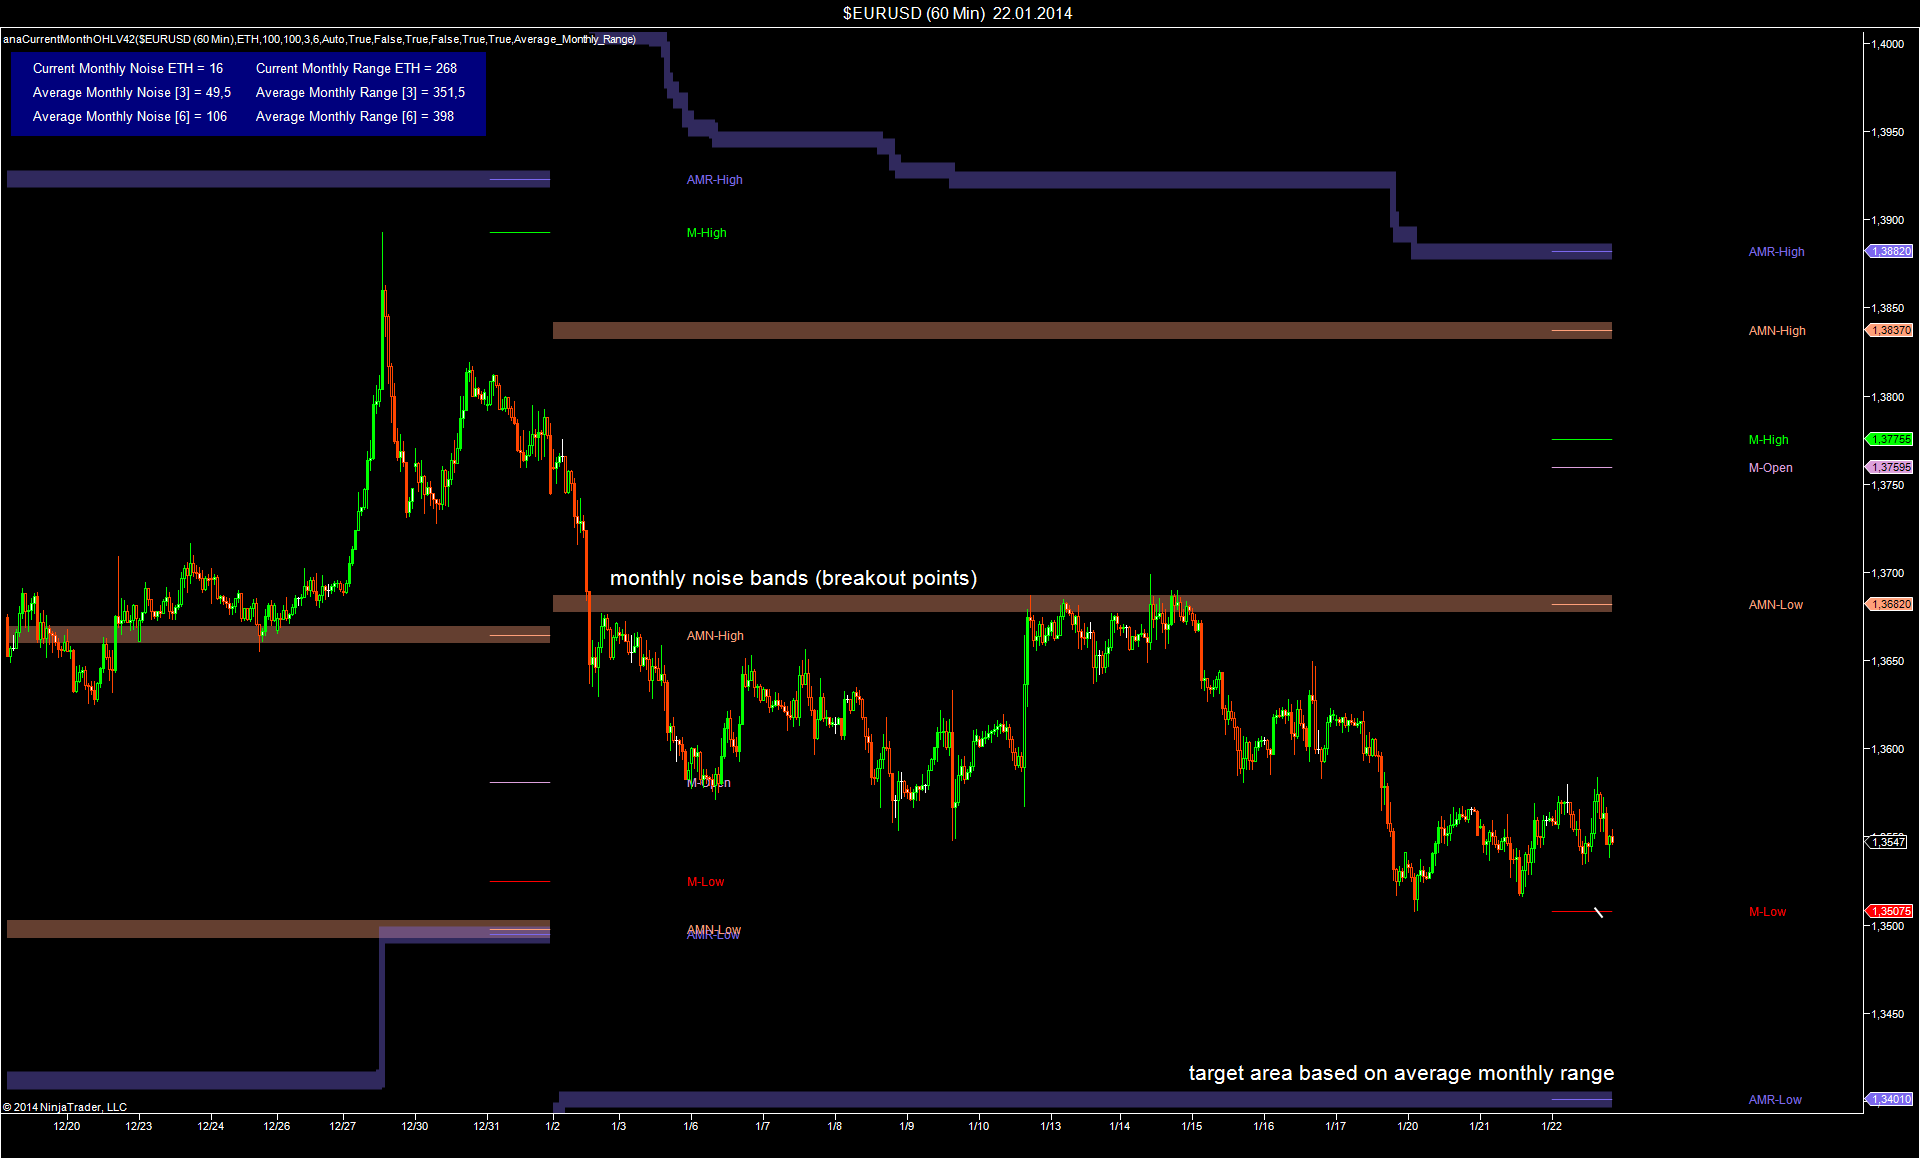
Task: Click the red 1,35075 price marker
Action: 1890,911
